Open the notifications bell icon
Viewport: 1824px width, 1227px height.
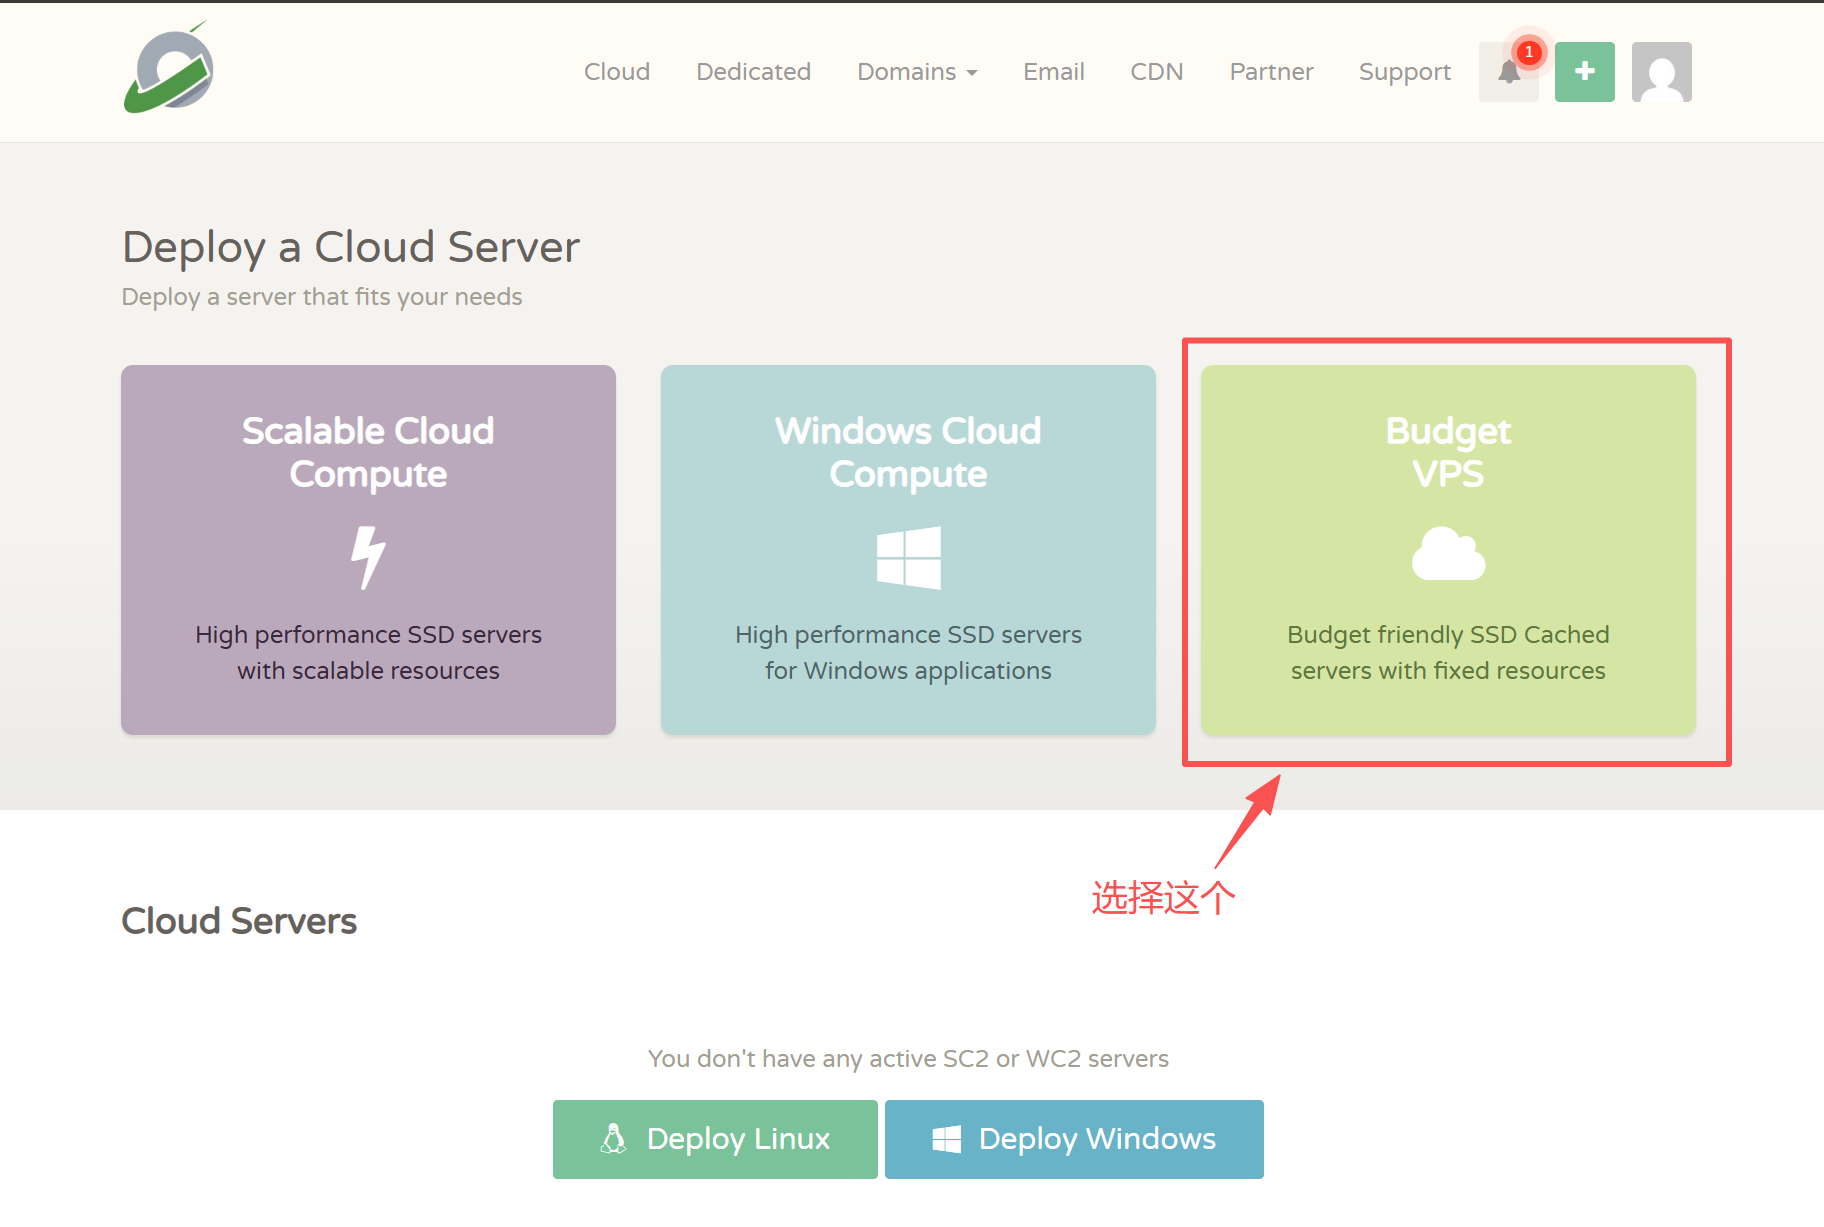1508,72
